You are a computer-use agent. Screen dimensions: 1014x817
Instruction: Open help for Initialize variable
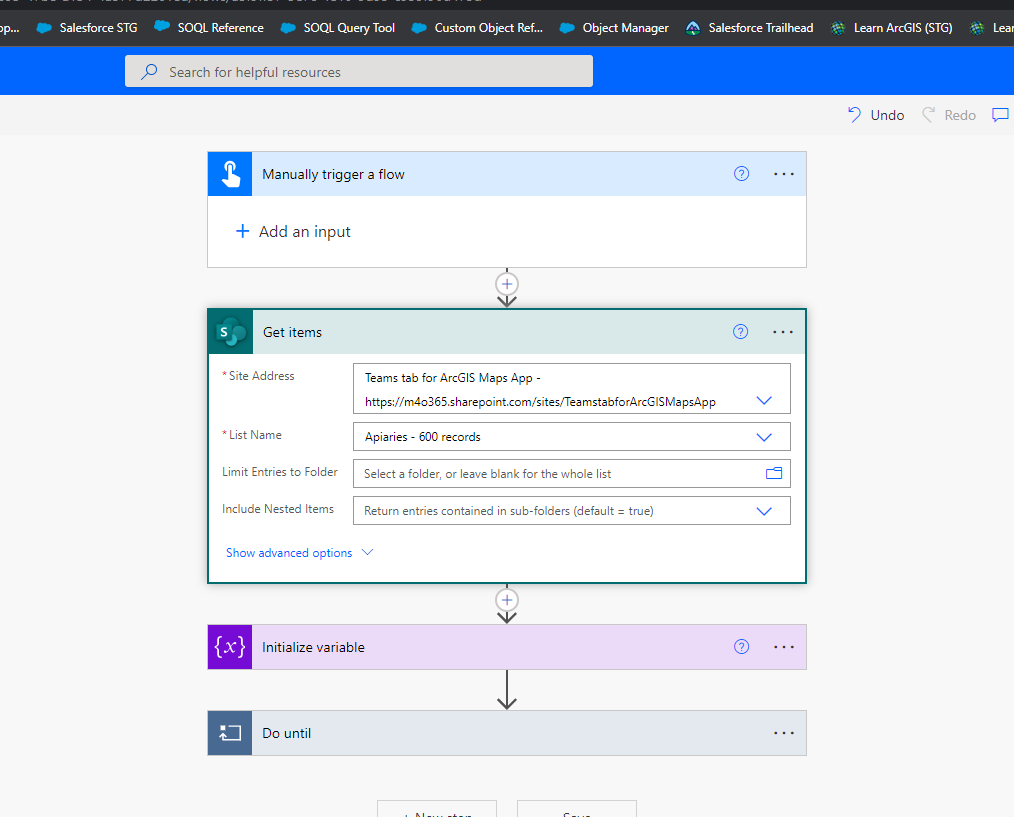pyautogui.click(x=741, y=647)
